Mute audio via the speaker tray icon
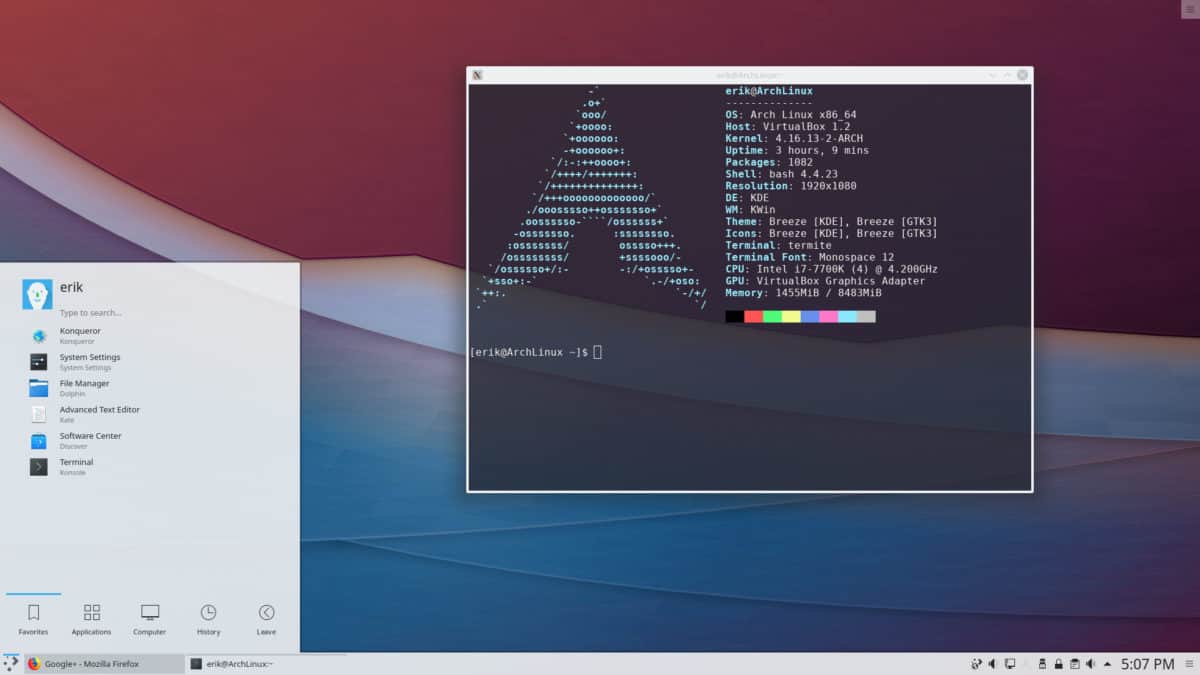Screen dimensions: 1200x675 click(1090, 663)
